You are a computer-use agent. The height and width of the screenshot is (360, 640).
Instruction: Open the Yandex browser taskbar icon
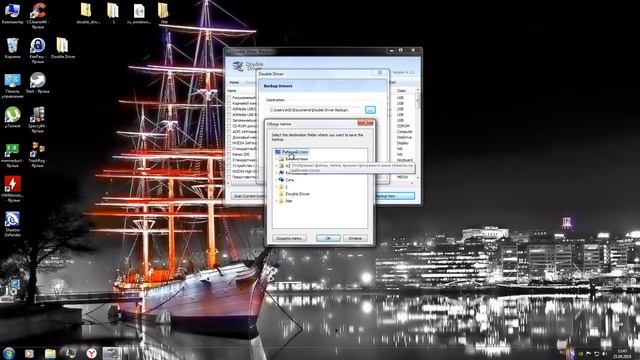(x=91, y=353)
